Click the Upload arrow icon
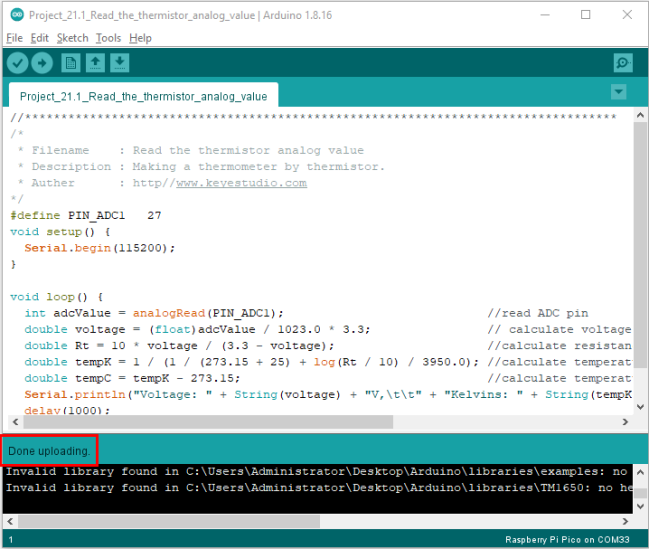 click(42, 63)
